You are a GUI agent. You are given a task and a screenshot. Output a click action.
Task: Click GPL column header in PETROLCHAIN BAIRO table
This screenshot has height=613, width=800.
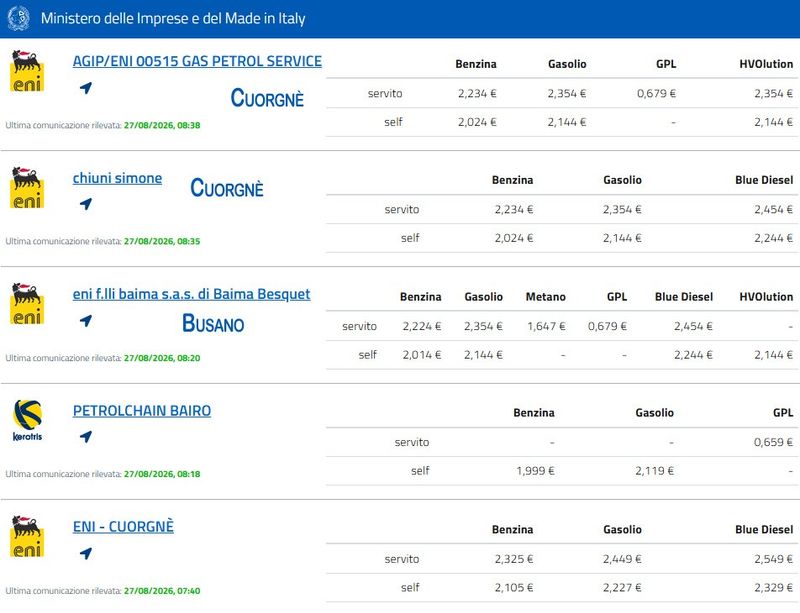point(783,412)
